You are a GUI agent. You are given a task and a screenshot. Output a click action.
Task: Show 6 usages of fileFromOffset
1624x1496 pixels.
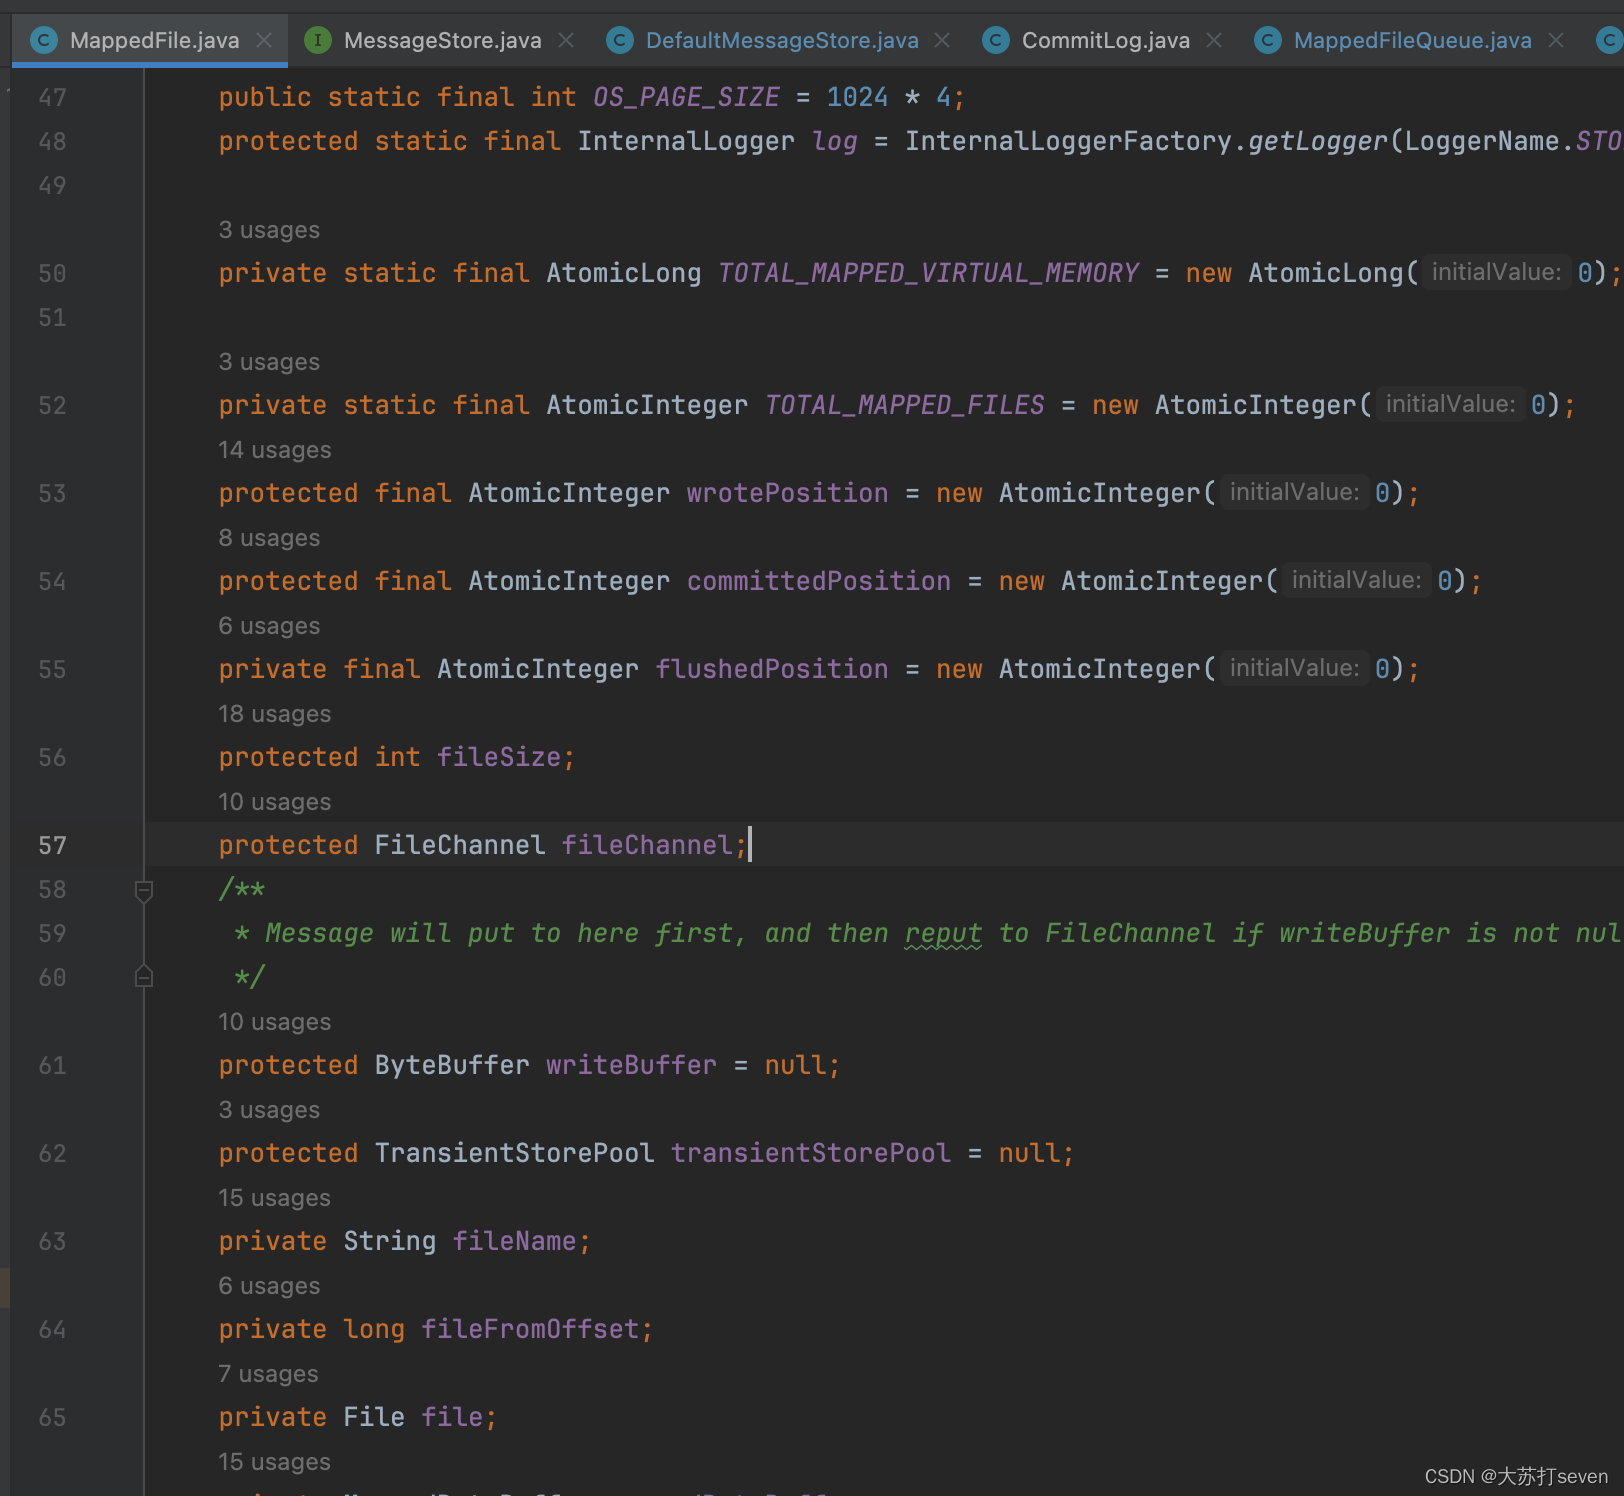coord(269,1286)
